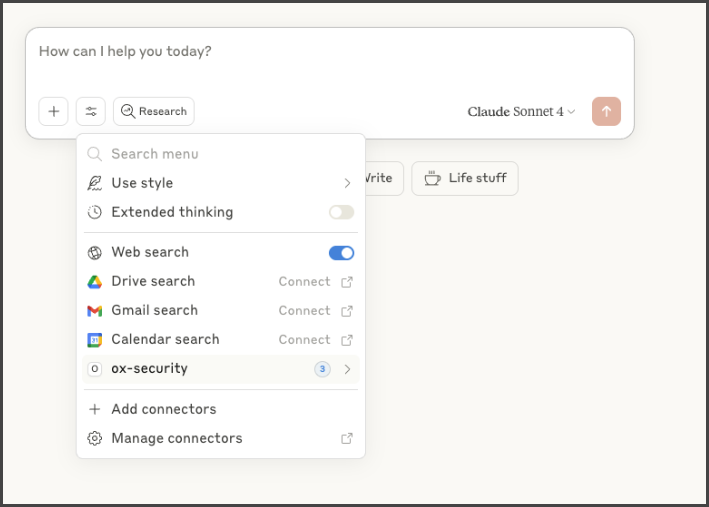This screenshot has width=709, height=507.
Task: Click the Search menu input field
Action: point(220,154)
